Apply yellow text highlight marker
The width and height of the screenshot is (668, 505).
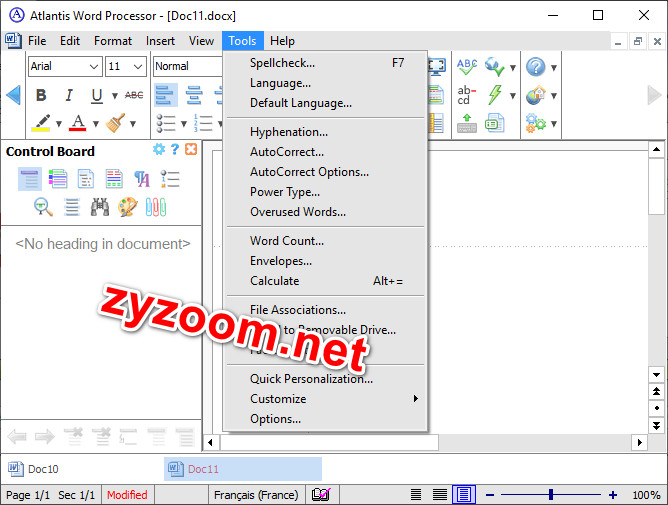point(41,123)
